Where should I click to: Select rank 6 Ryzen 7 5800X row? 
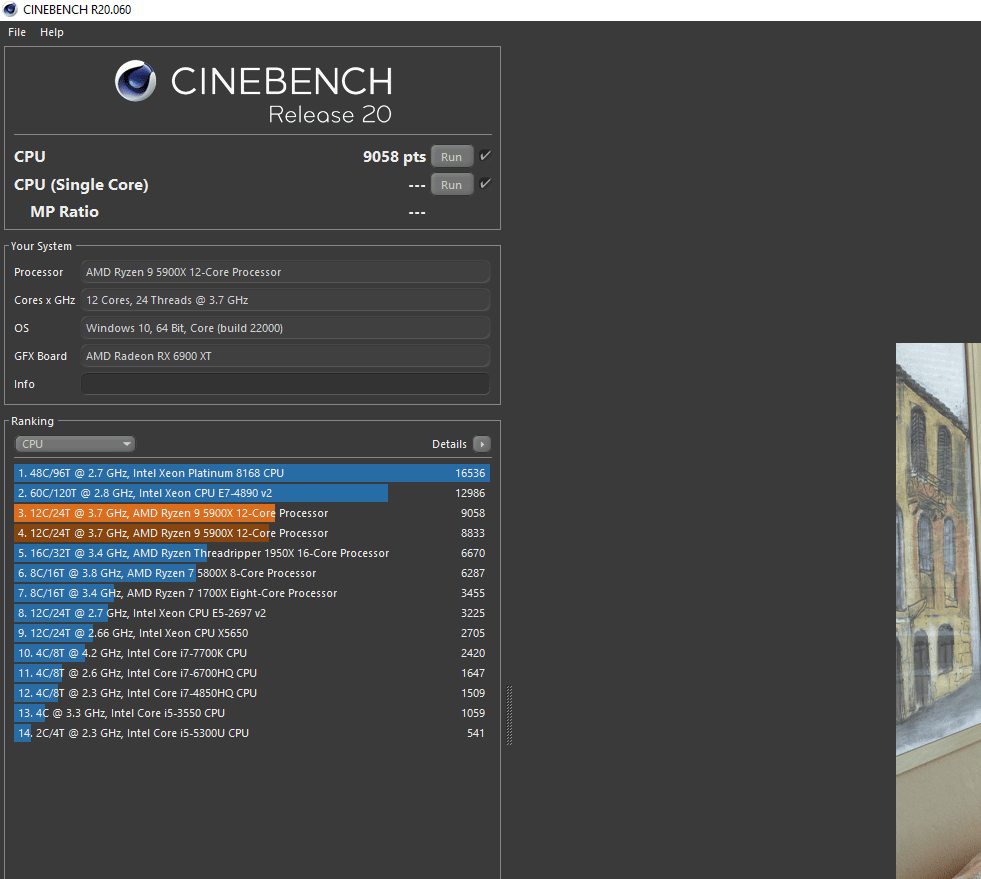(252, 573)
